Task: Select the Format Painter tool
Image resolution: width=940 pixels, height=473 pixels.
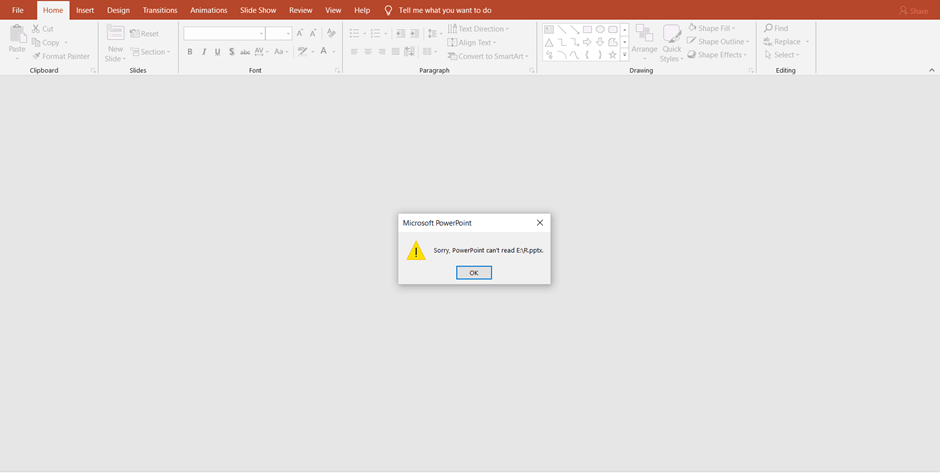Action: pos(61,56)
